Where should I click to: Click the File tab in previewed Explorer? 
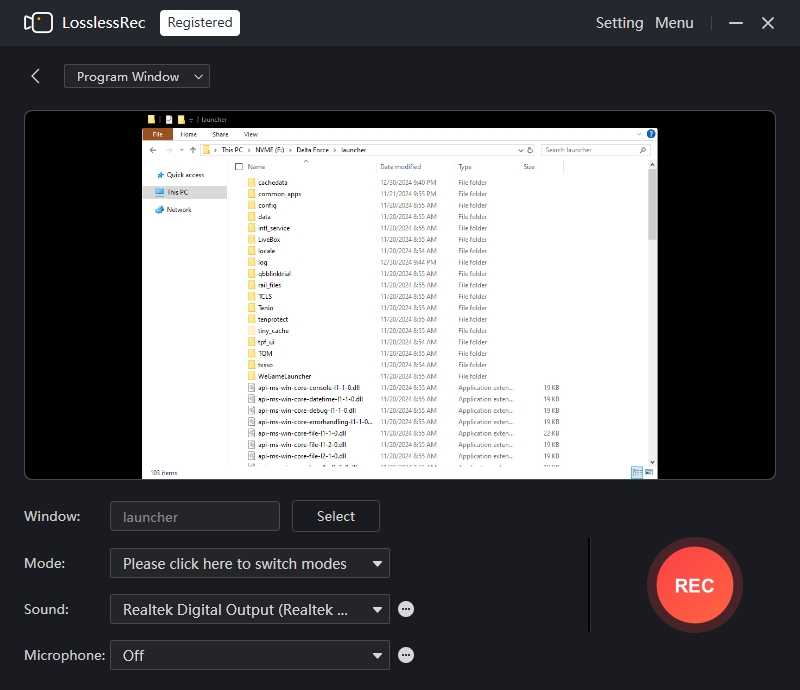(x=158, y=134)
